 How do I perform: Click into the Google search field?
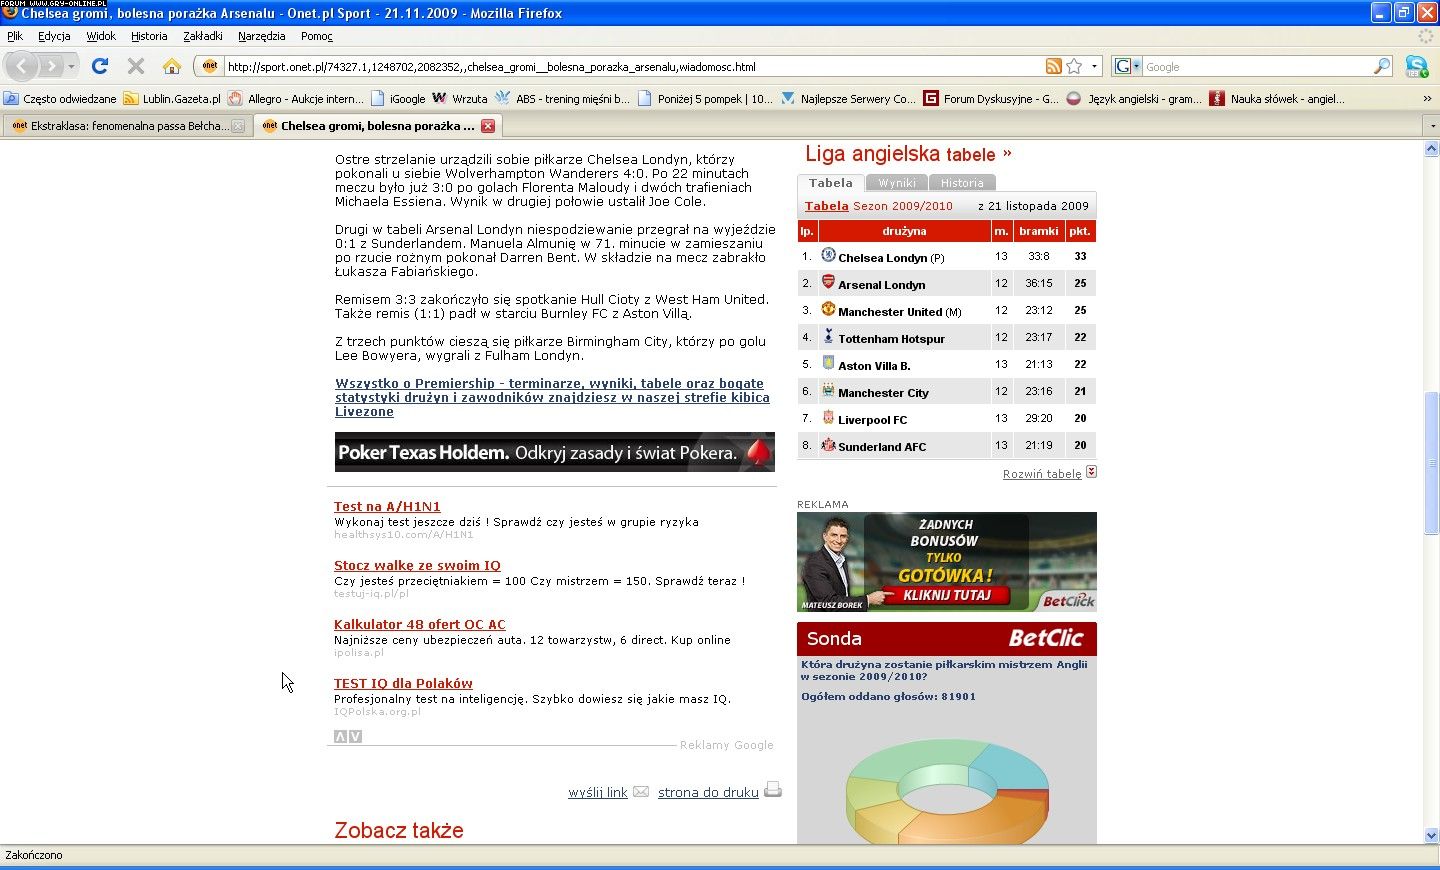1258,66
